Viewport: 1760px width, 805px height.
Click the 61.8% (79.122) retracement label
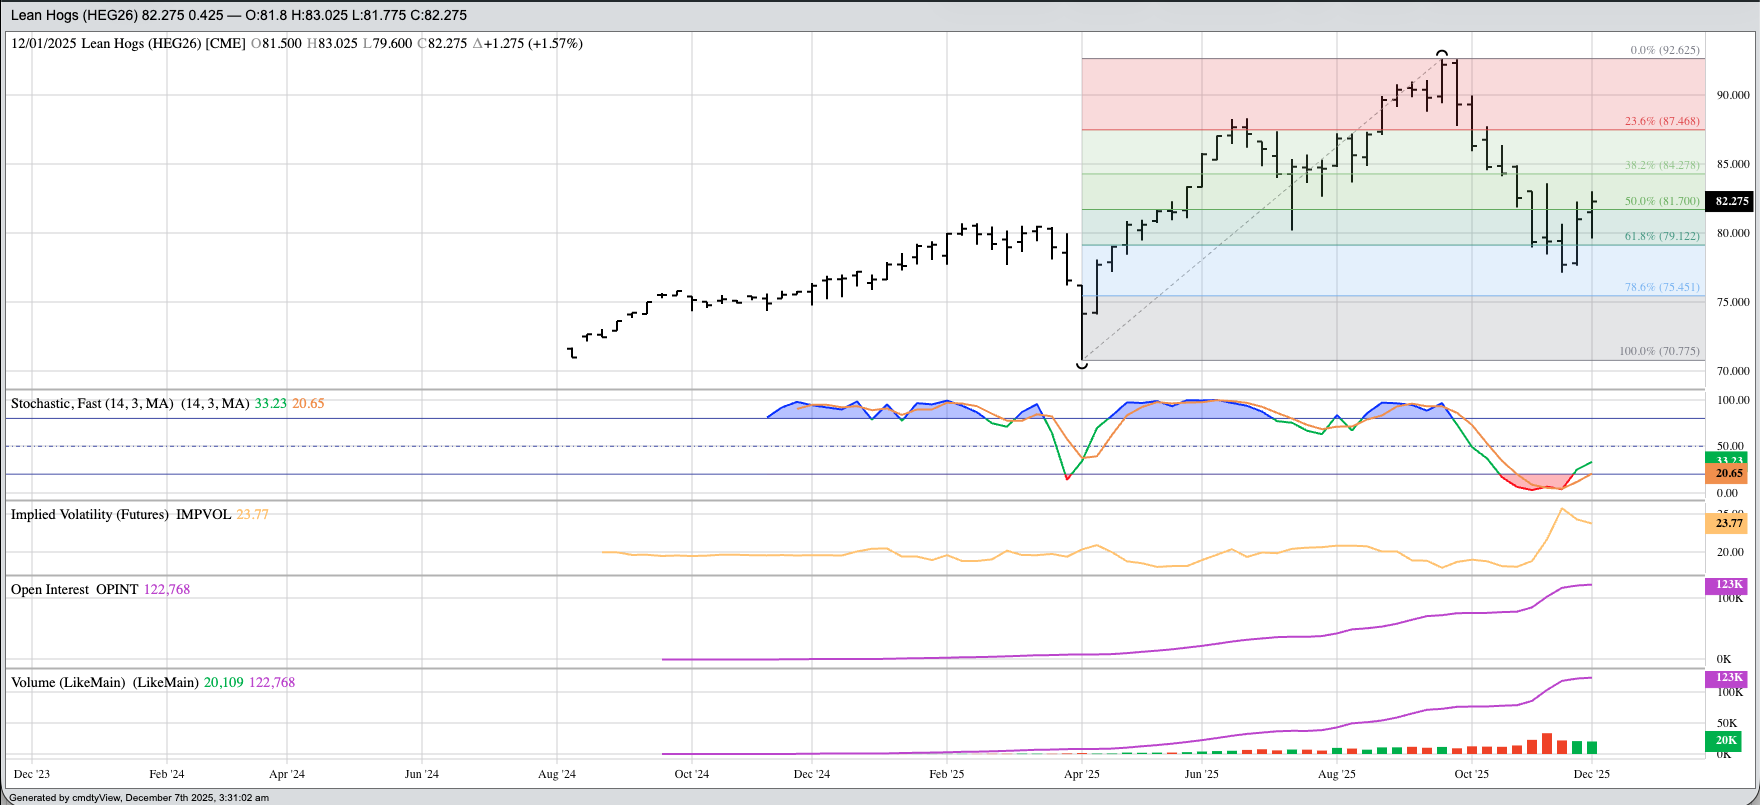[x=1661, y=237]
